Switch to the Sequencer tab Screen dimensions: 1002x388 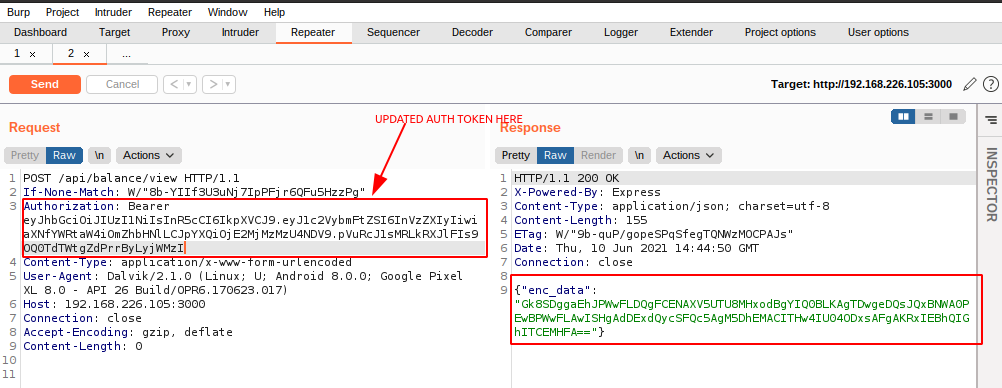pyautogui.click(x=393, y=33)
